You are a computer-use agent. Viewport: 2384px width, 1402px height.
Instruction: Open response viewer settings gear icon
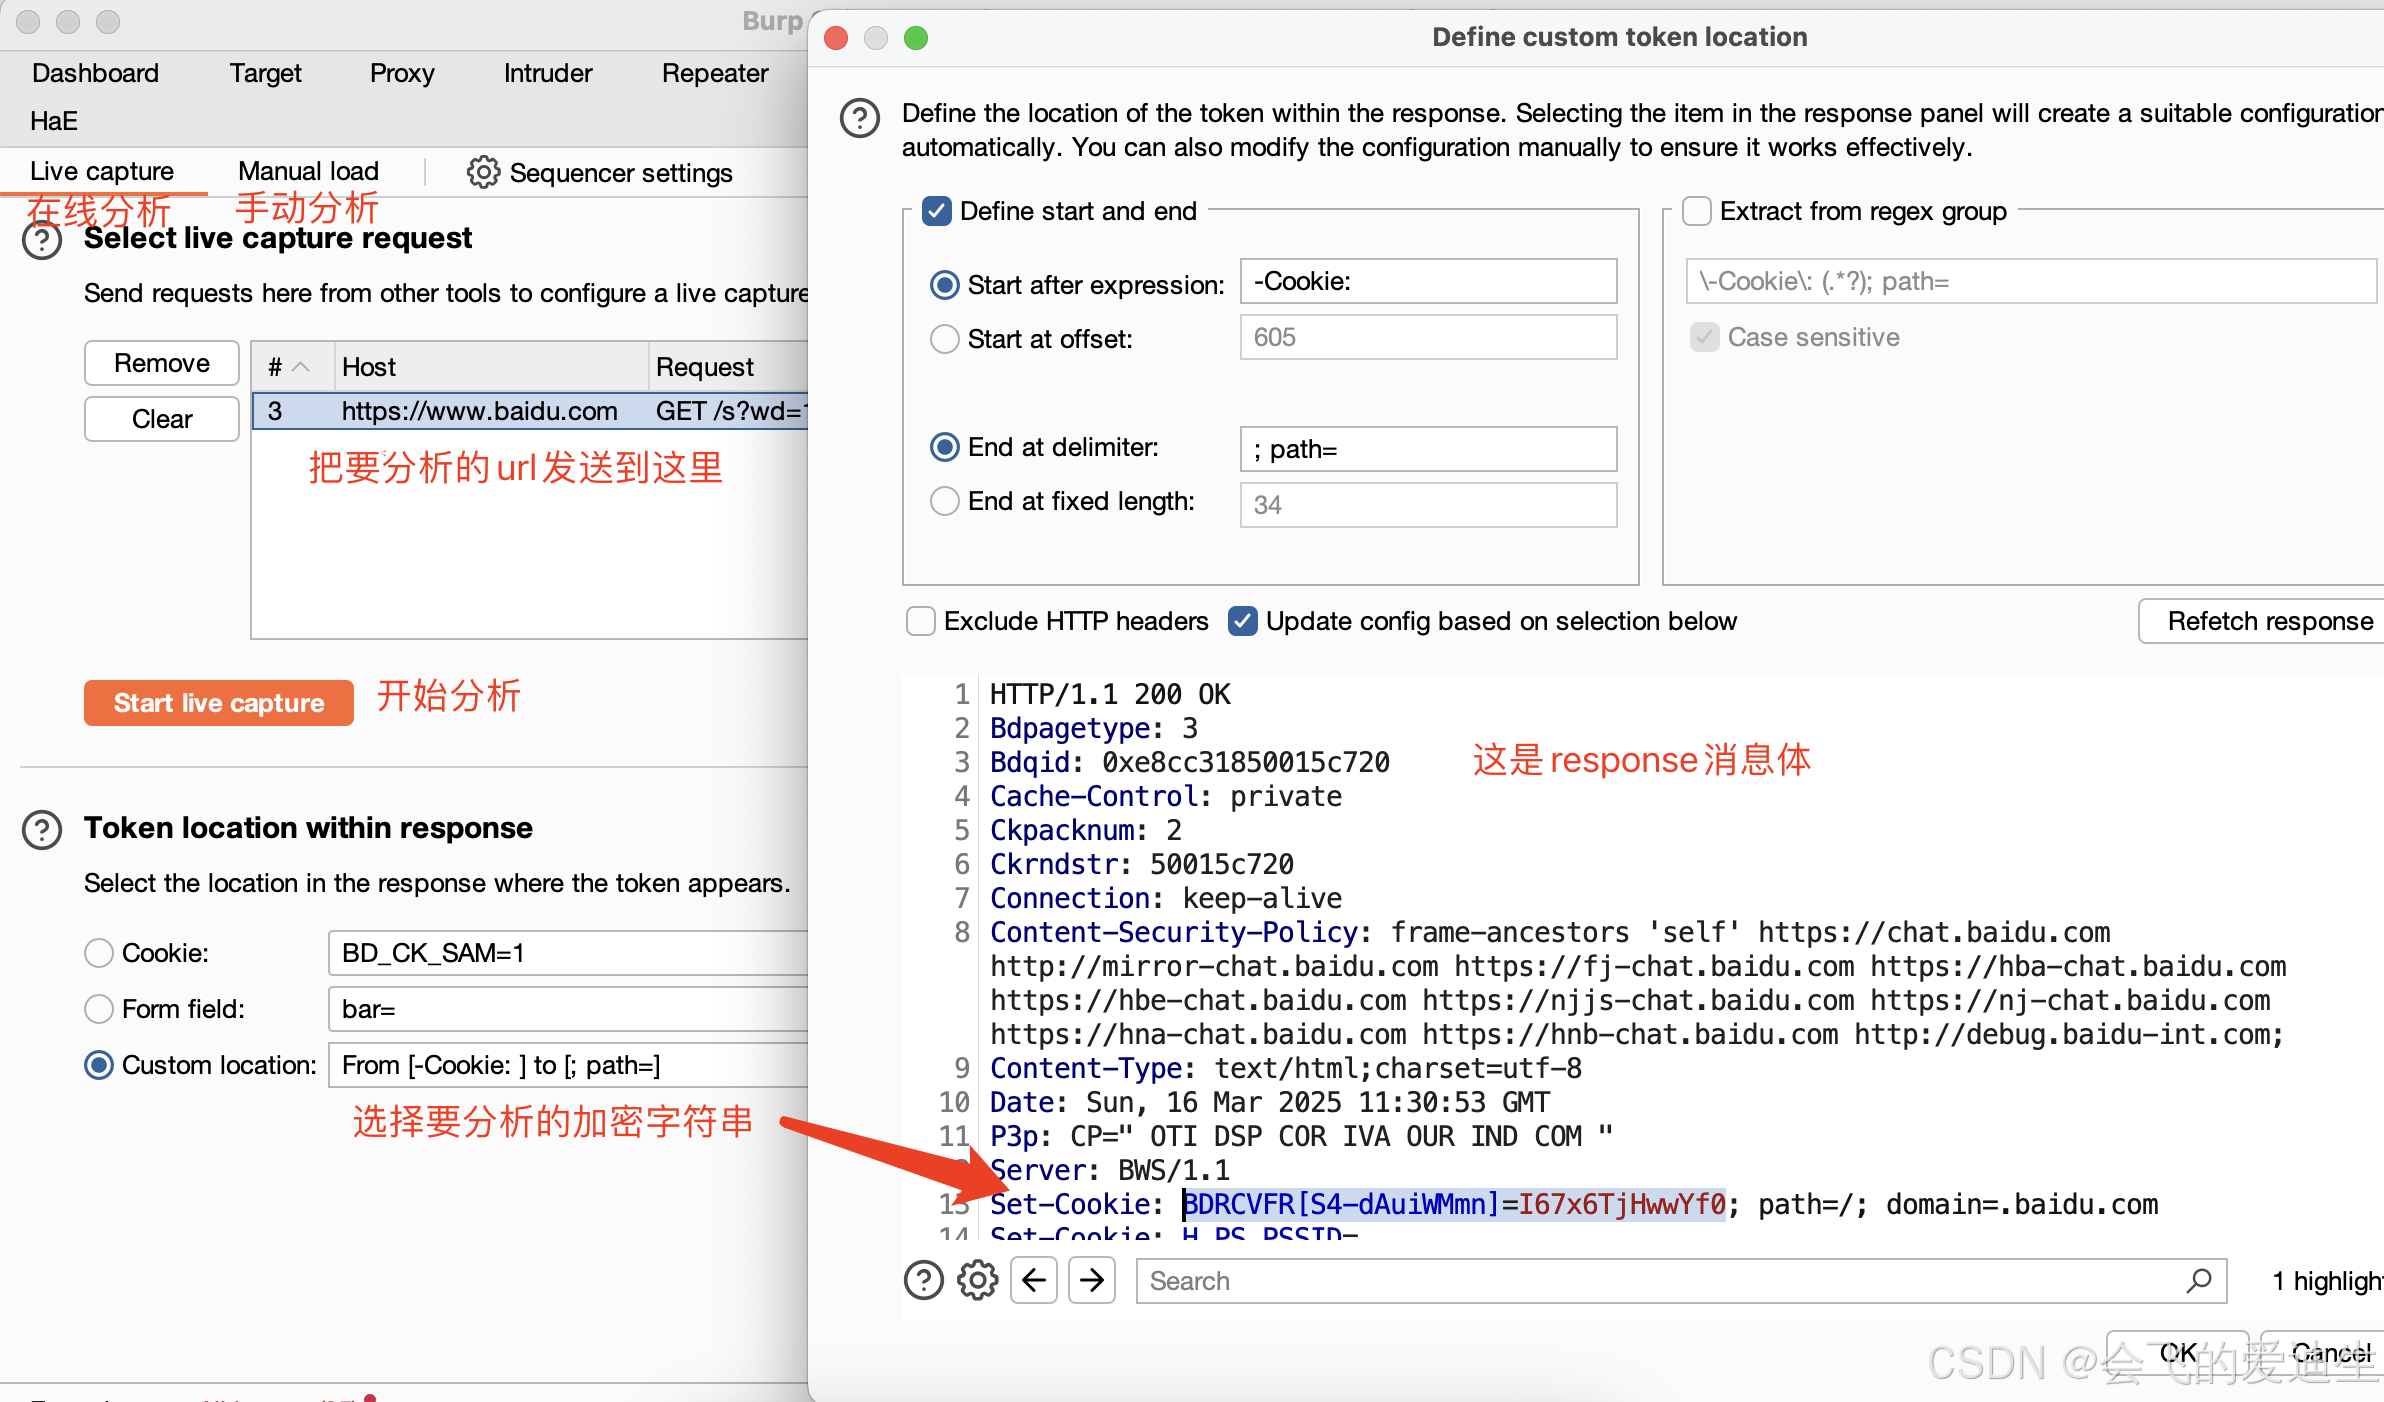(977, 1281)
